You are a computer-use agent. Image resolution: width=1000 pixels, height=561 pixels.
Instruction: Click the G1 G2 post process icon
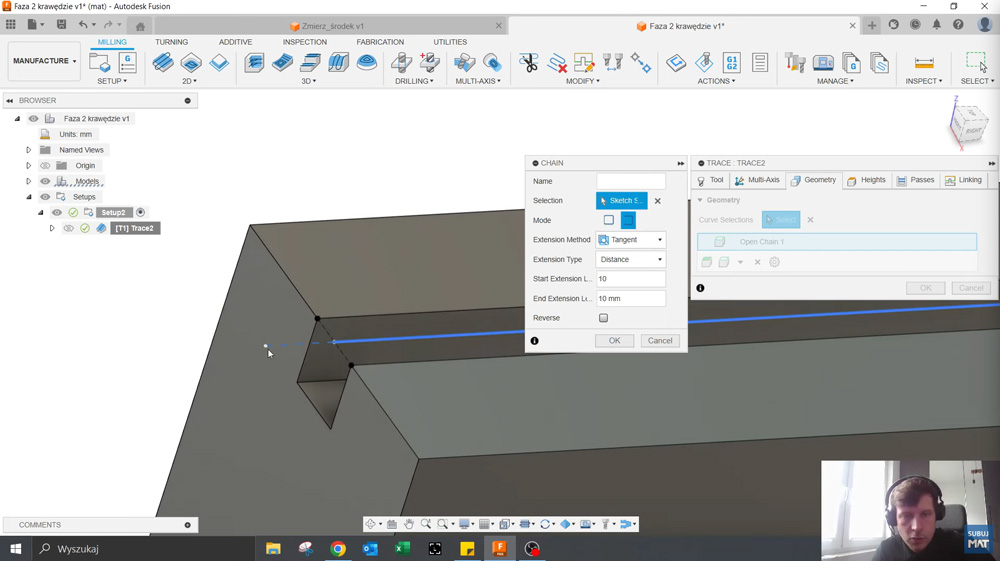coord(732,63)
